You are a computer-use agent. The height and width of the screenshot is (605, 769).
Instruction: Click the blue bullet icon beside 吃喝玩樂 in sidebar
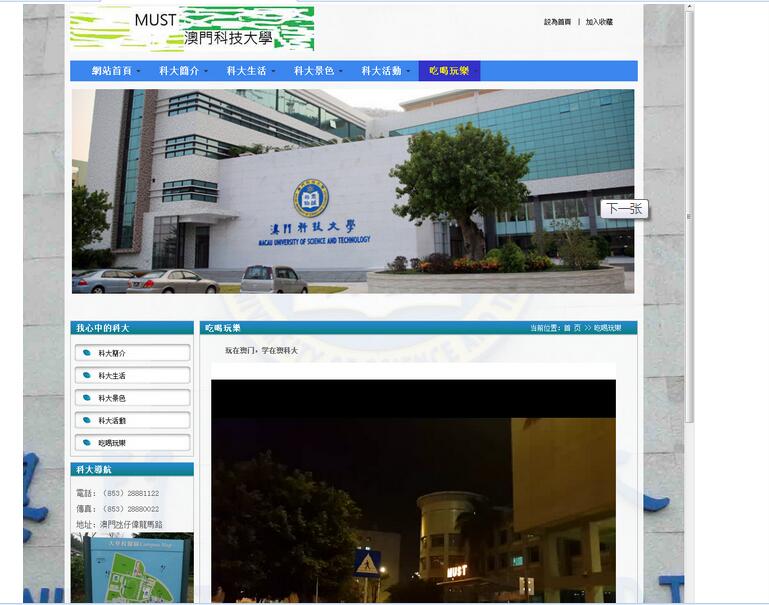[86, 443]
